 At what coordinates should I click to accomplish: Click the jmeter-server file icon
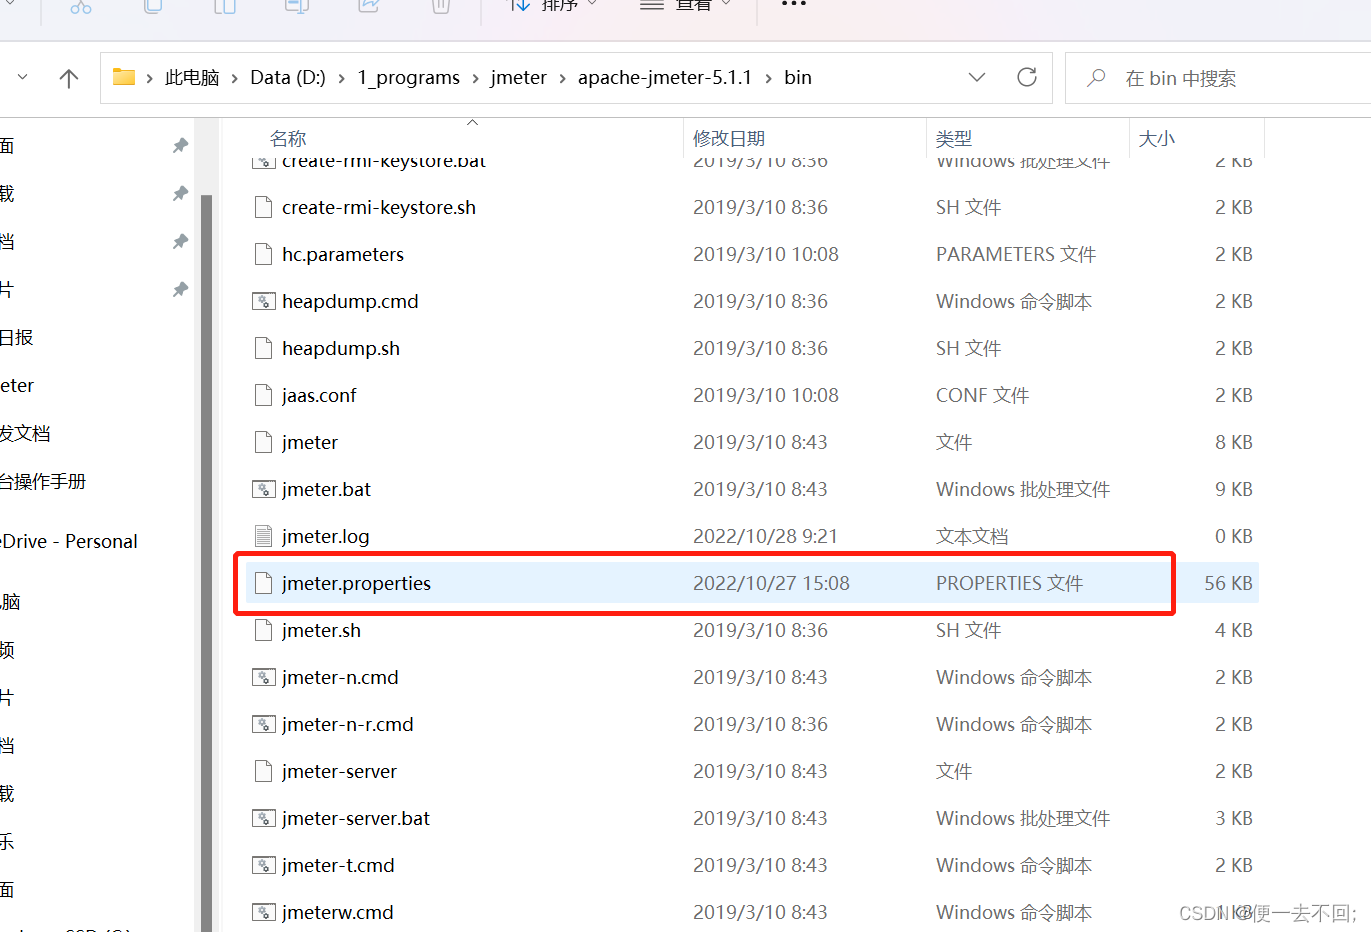coord(264,771)
